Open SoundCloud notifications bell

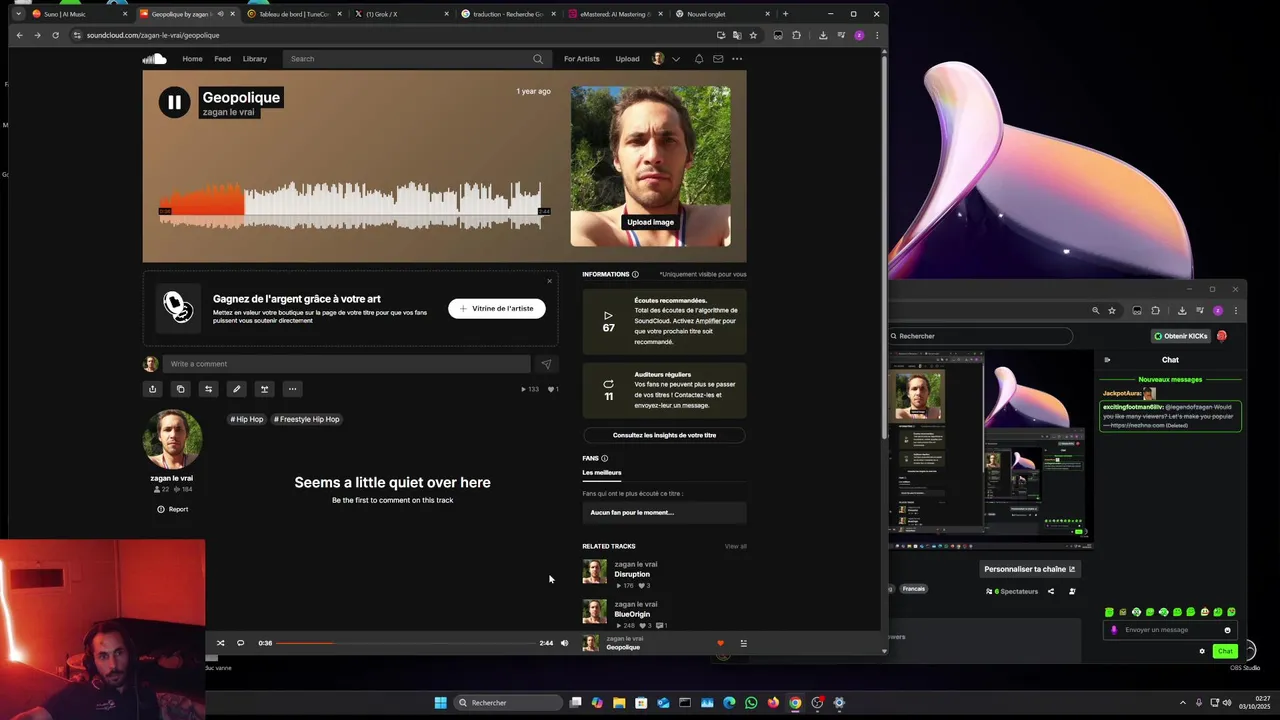(x=699, y=59)
